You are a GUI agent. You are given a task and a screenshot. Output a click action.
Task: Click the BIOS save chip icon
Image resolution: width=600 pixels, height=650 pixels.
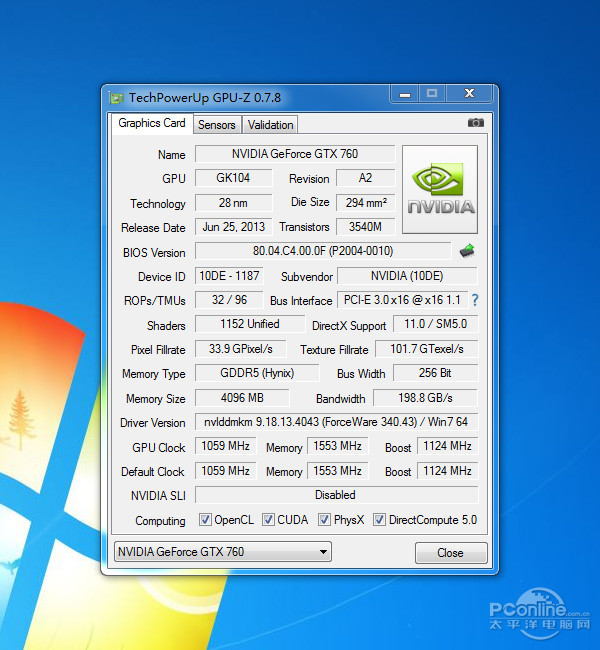(466, 251)
